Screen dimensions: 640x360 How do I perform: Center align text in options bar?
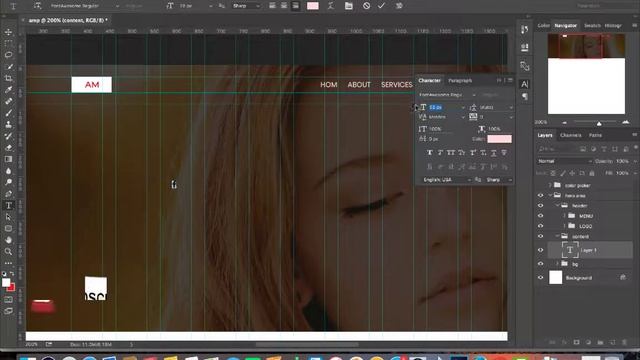coord(284,6)
